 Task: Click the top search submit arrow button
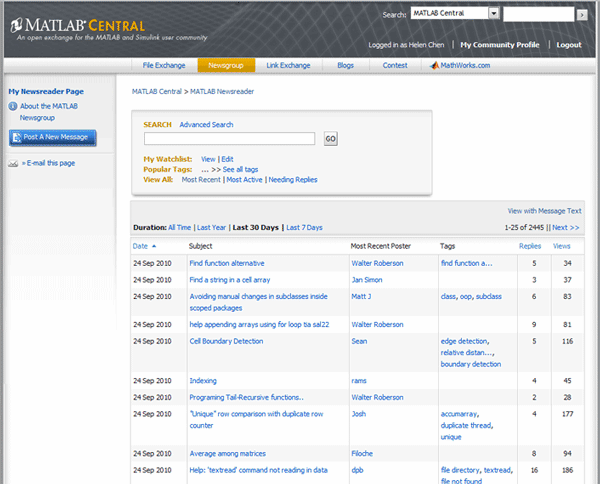(x=582, y=14)
